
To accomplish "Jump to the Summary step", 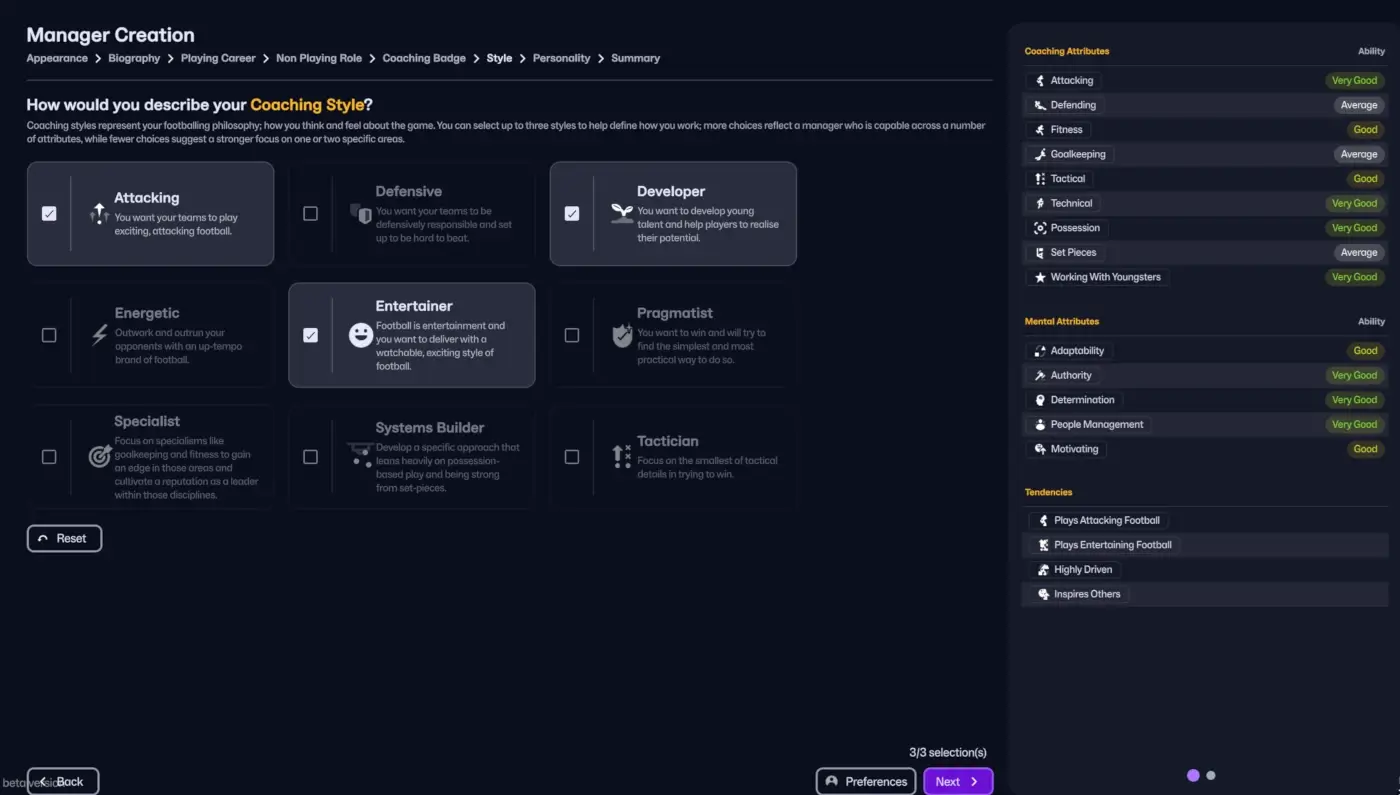I will pos(635,58).
